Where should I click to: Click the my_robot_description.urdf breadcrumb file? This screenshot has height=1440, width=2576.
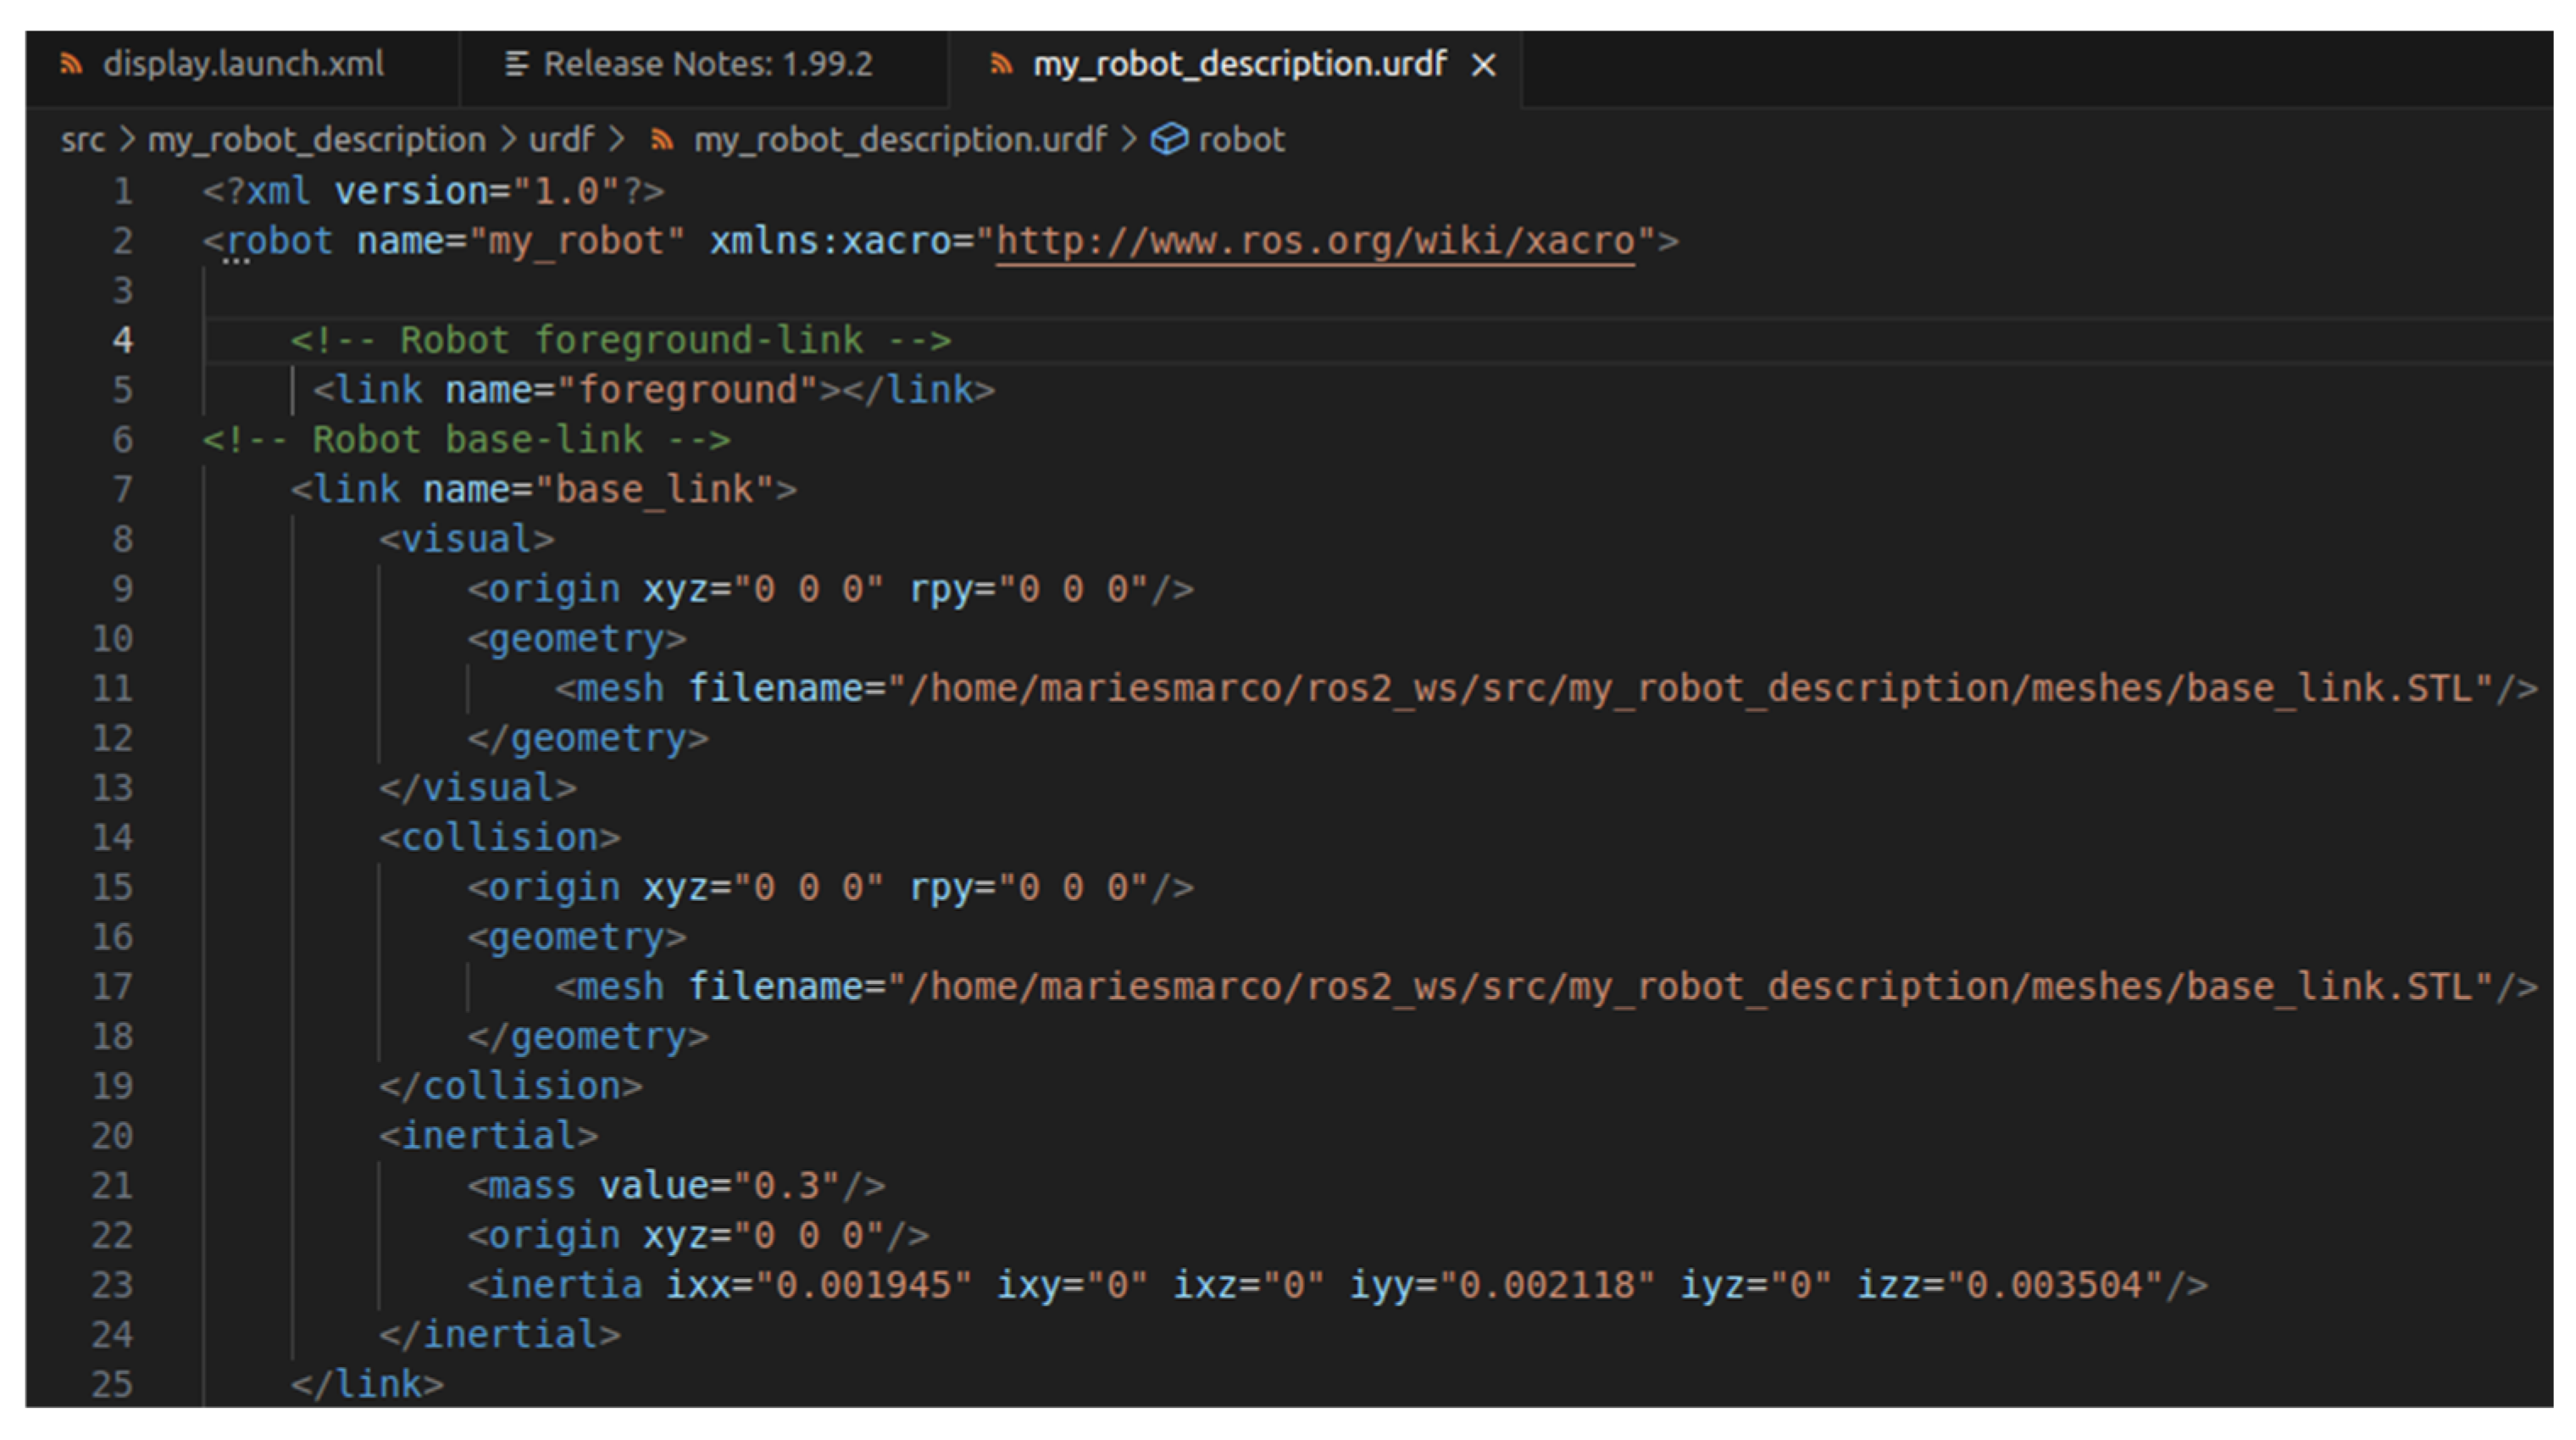pyautogui.click(x=900, y=140)
